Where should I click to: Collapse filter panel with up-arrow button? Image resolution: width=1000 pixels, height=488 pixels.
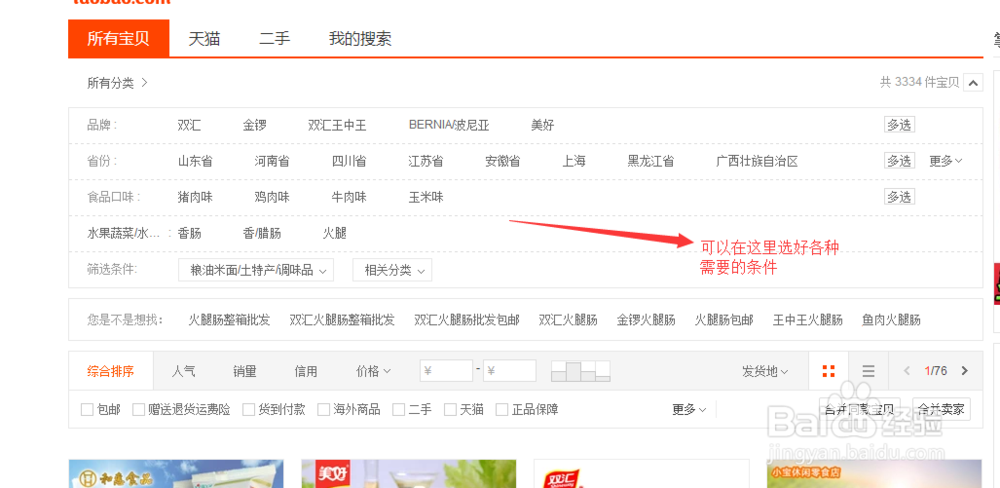[973, 82]
